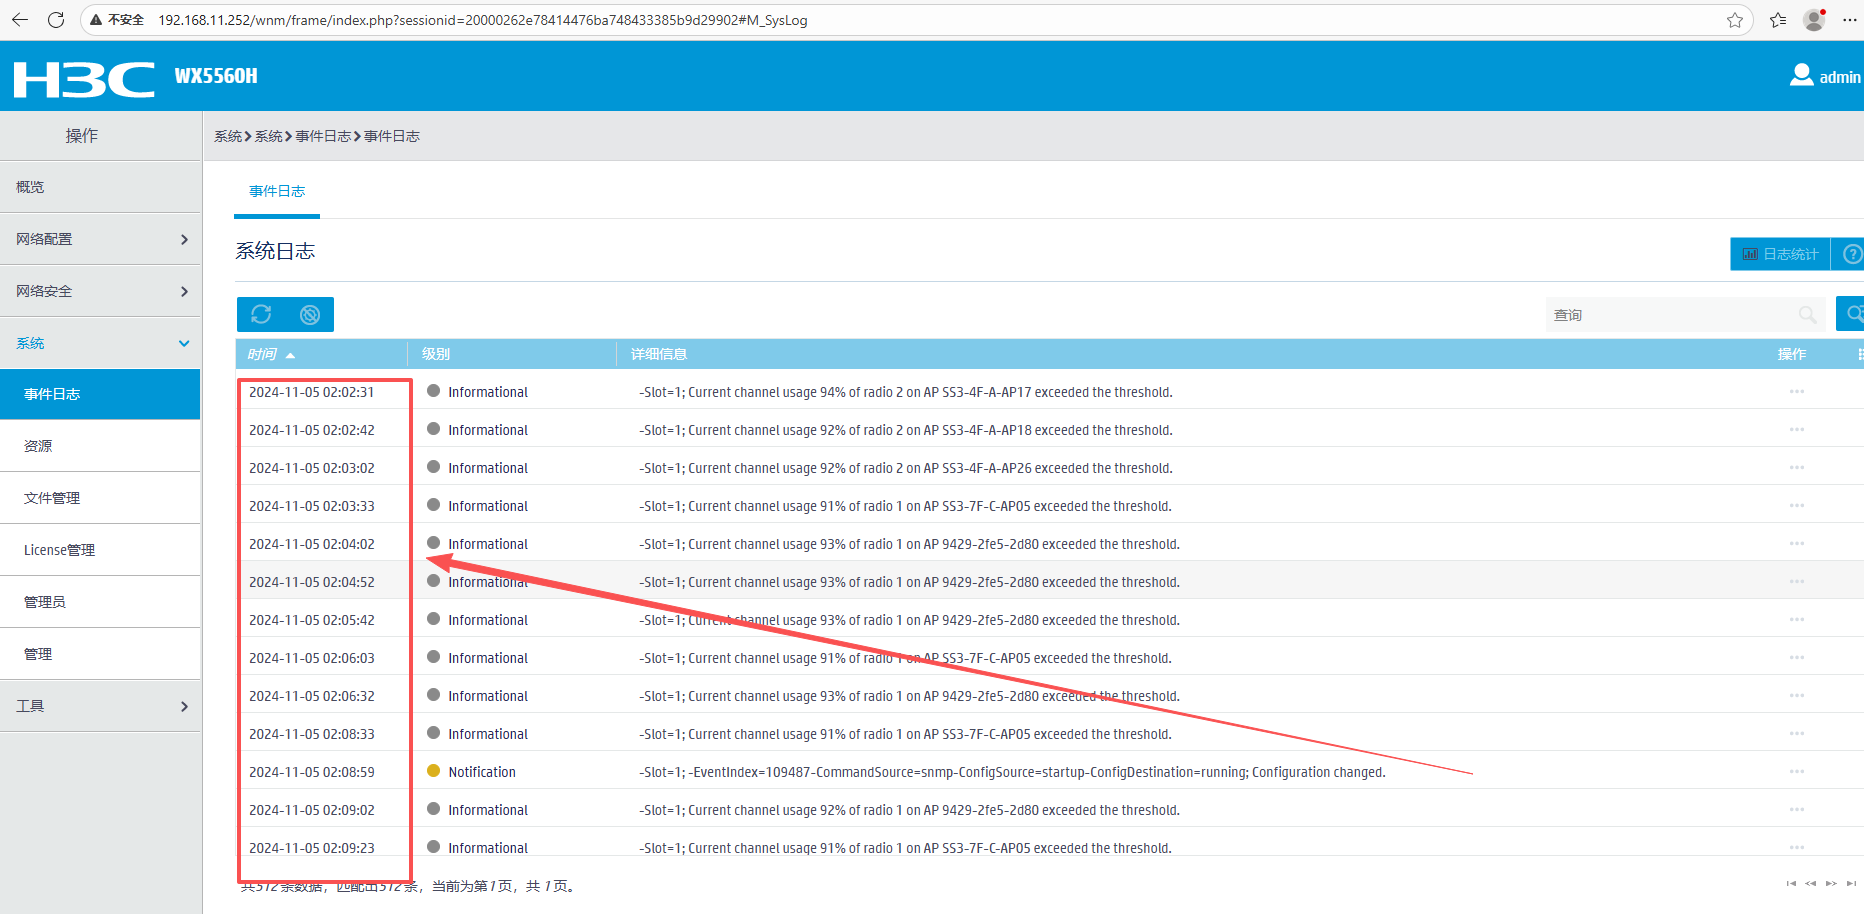Click the 级别 column header
This screenshot has width=1864, height=914.
tap(436, 354)
